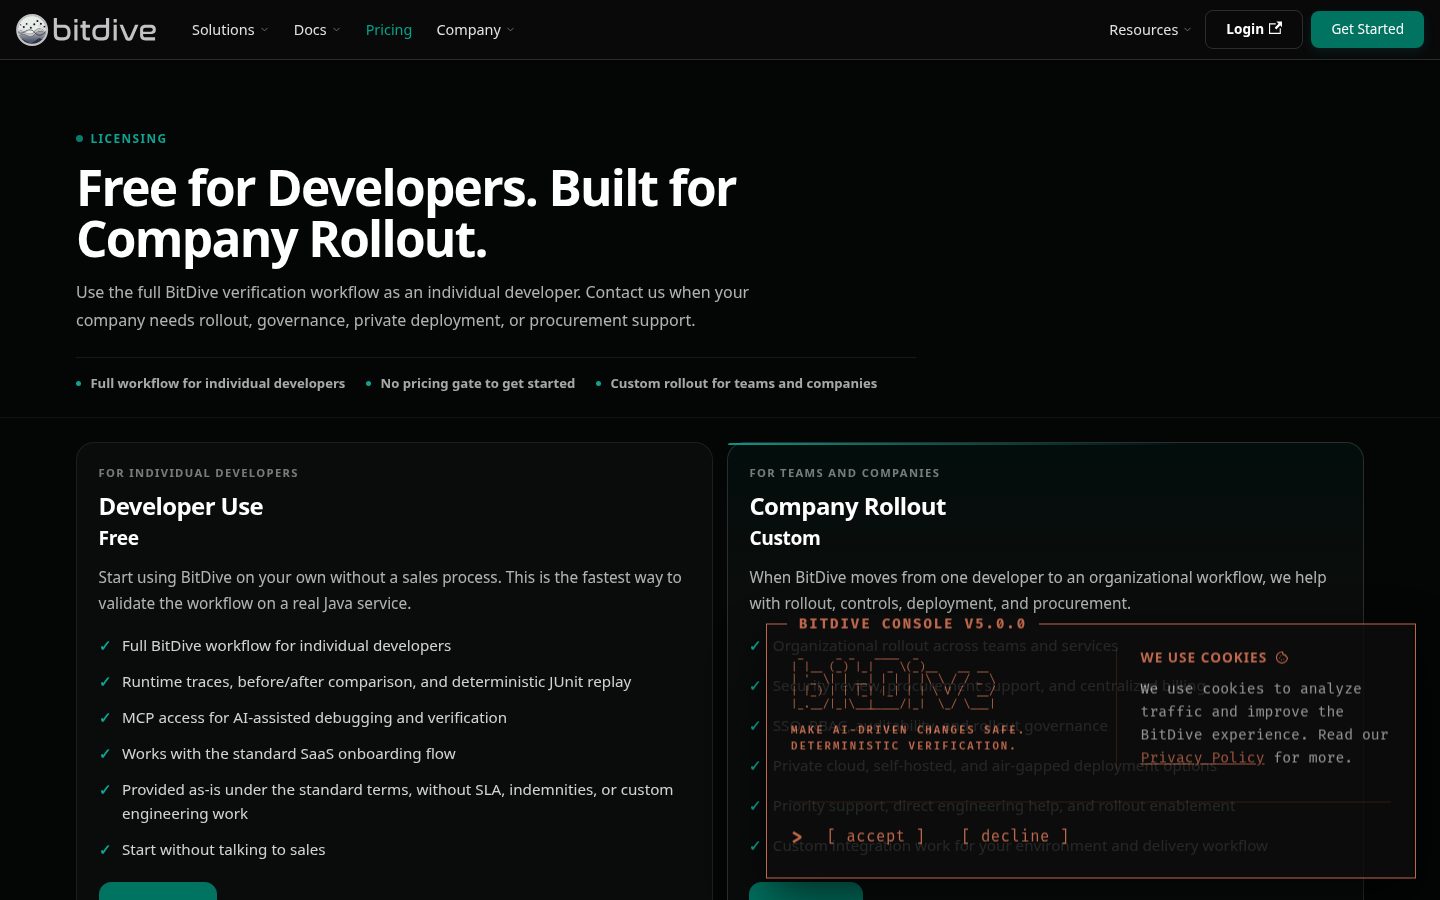Viewport: 1440px width, 900px height.
Task: Click 'Start without talking to sales' feature
Action: coord(224,850)
